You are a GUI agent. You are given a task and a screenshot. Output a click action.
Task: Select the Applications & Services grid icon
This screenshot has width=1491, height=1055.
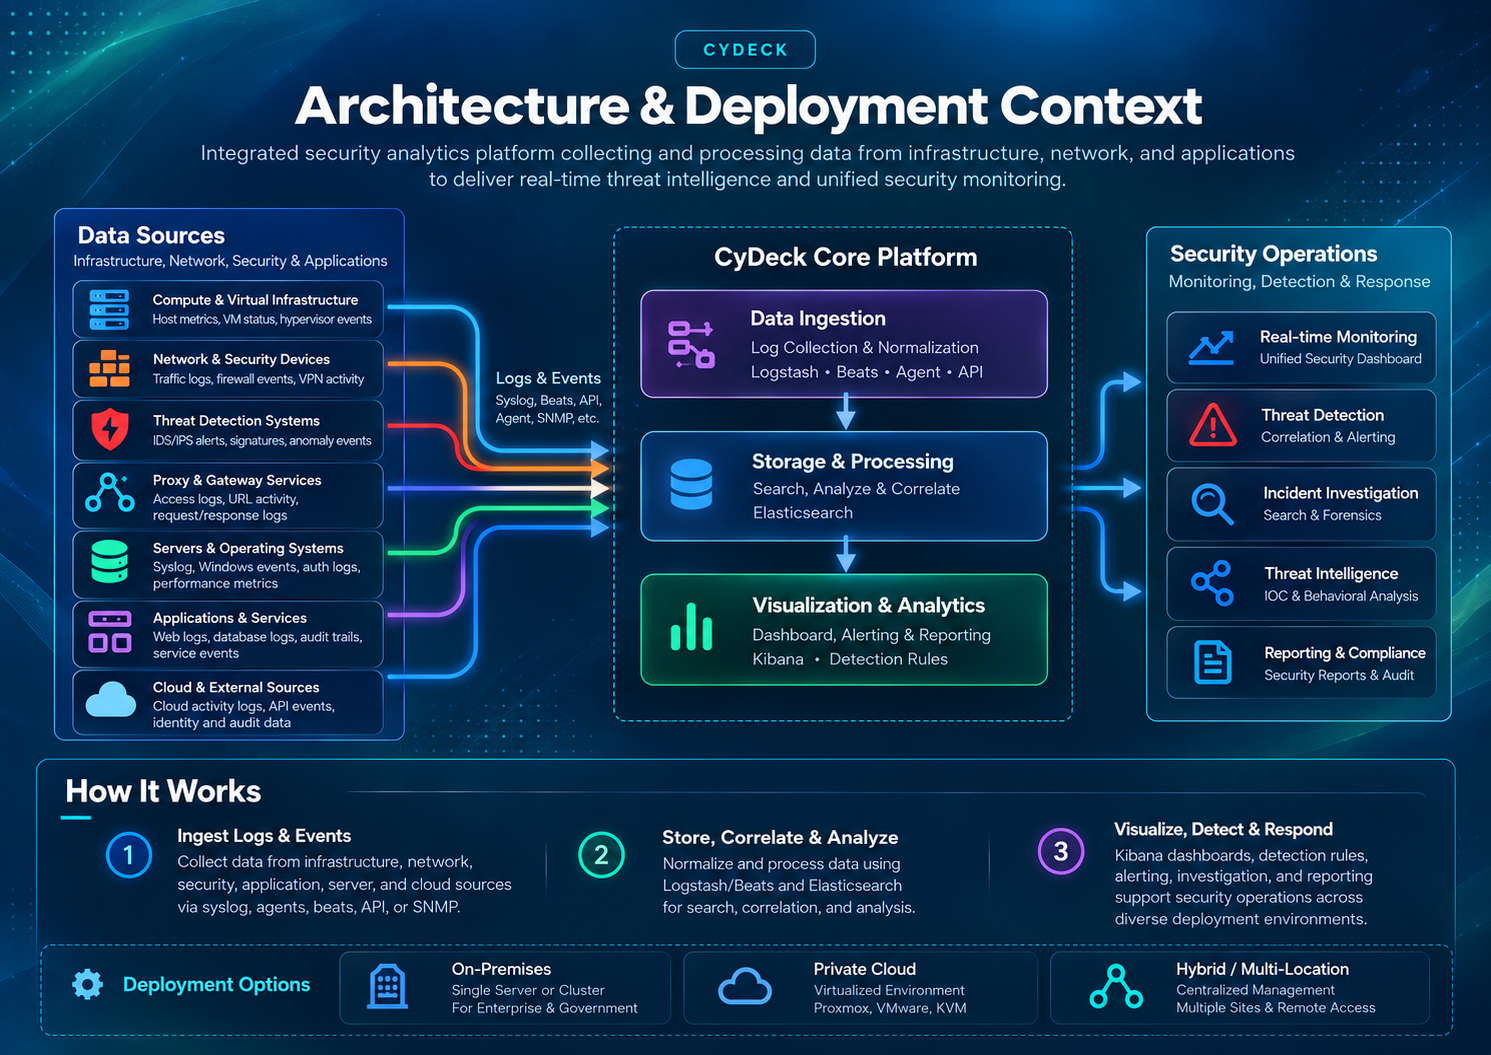(110, 632)
